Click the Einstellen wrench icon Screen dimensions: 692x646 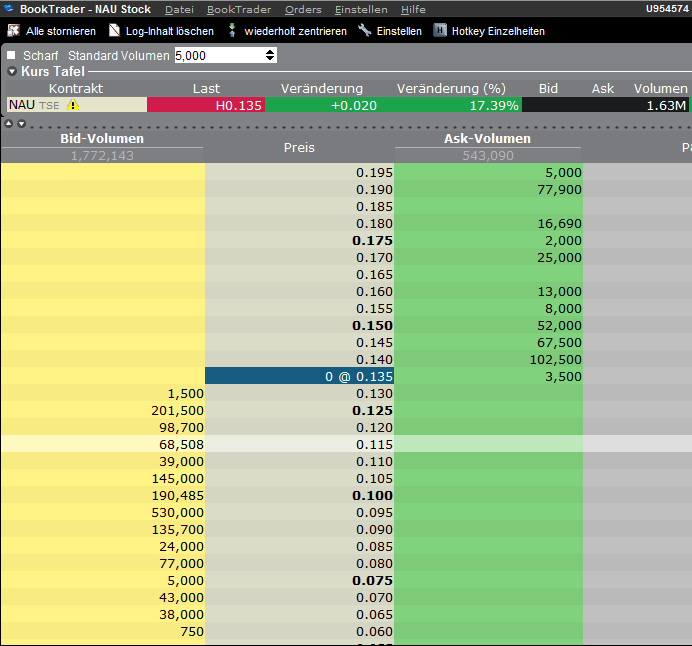point(365,30)
